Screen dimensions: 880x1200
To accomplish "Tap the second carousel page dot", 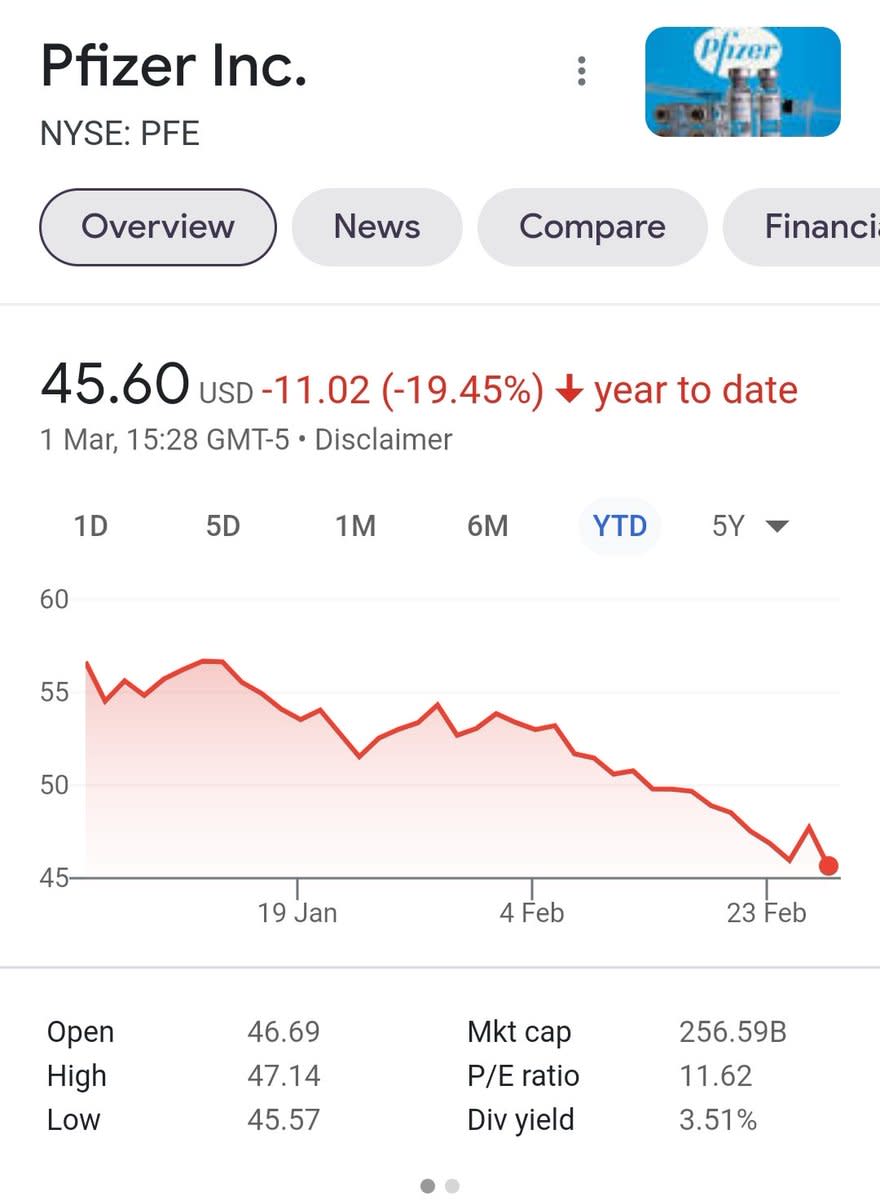I will click(452, 1186).
